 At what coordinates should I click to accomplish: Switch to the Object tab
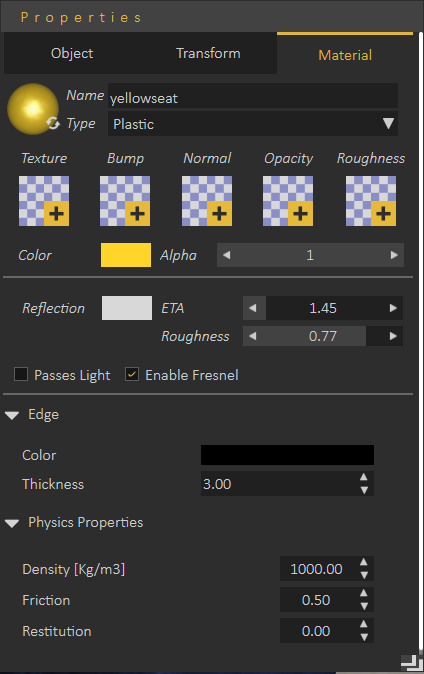(72, 53)
